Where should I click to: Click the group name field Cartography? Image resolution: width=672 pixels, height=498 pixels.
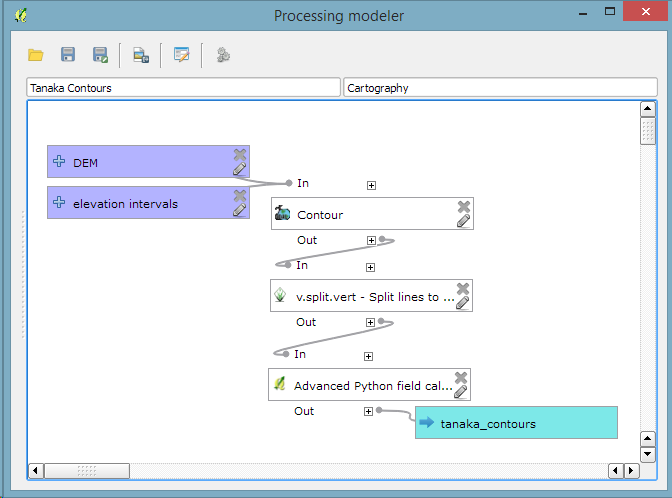click(500, 87)
